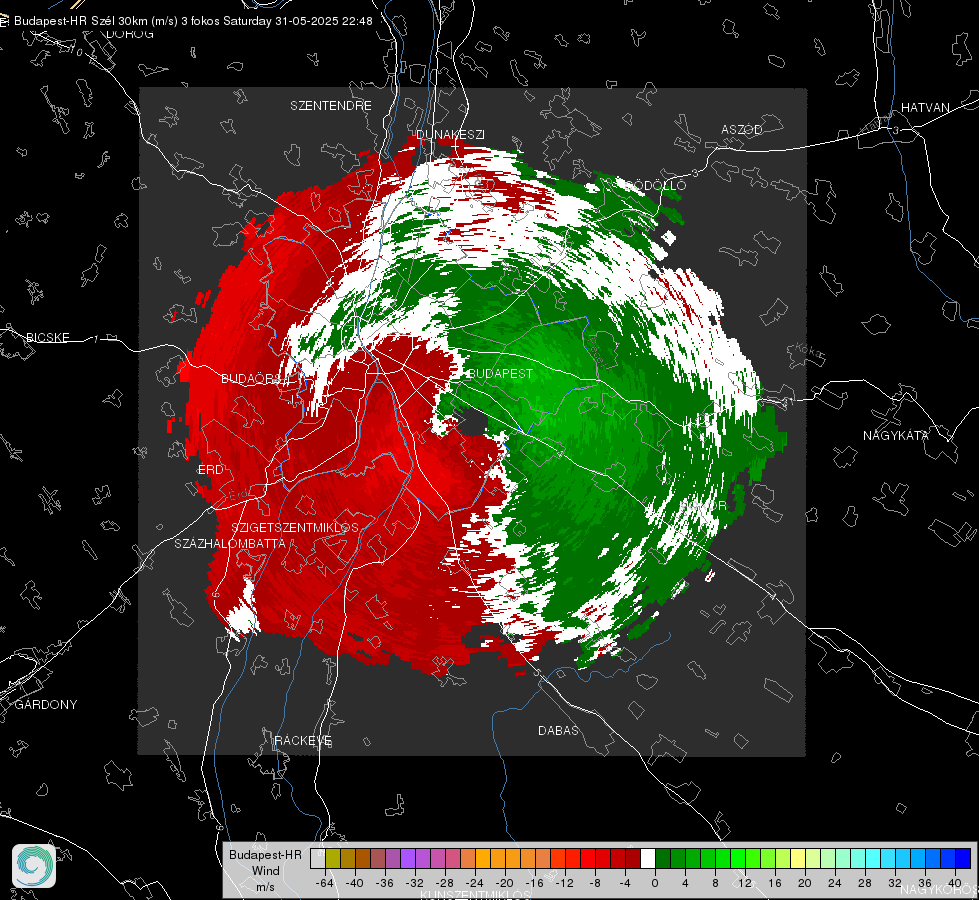Select the SZIGETSZENTMIKLÓS town label
Image resolution: width=979 pixels, height=900 pixels.
coord(295,527)
